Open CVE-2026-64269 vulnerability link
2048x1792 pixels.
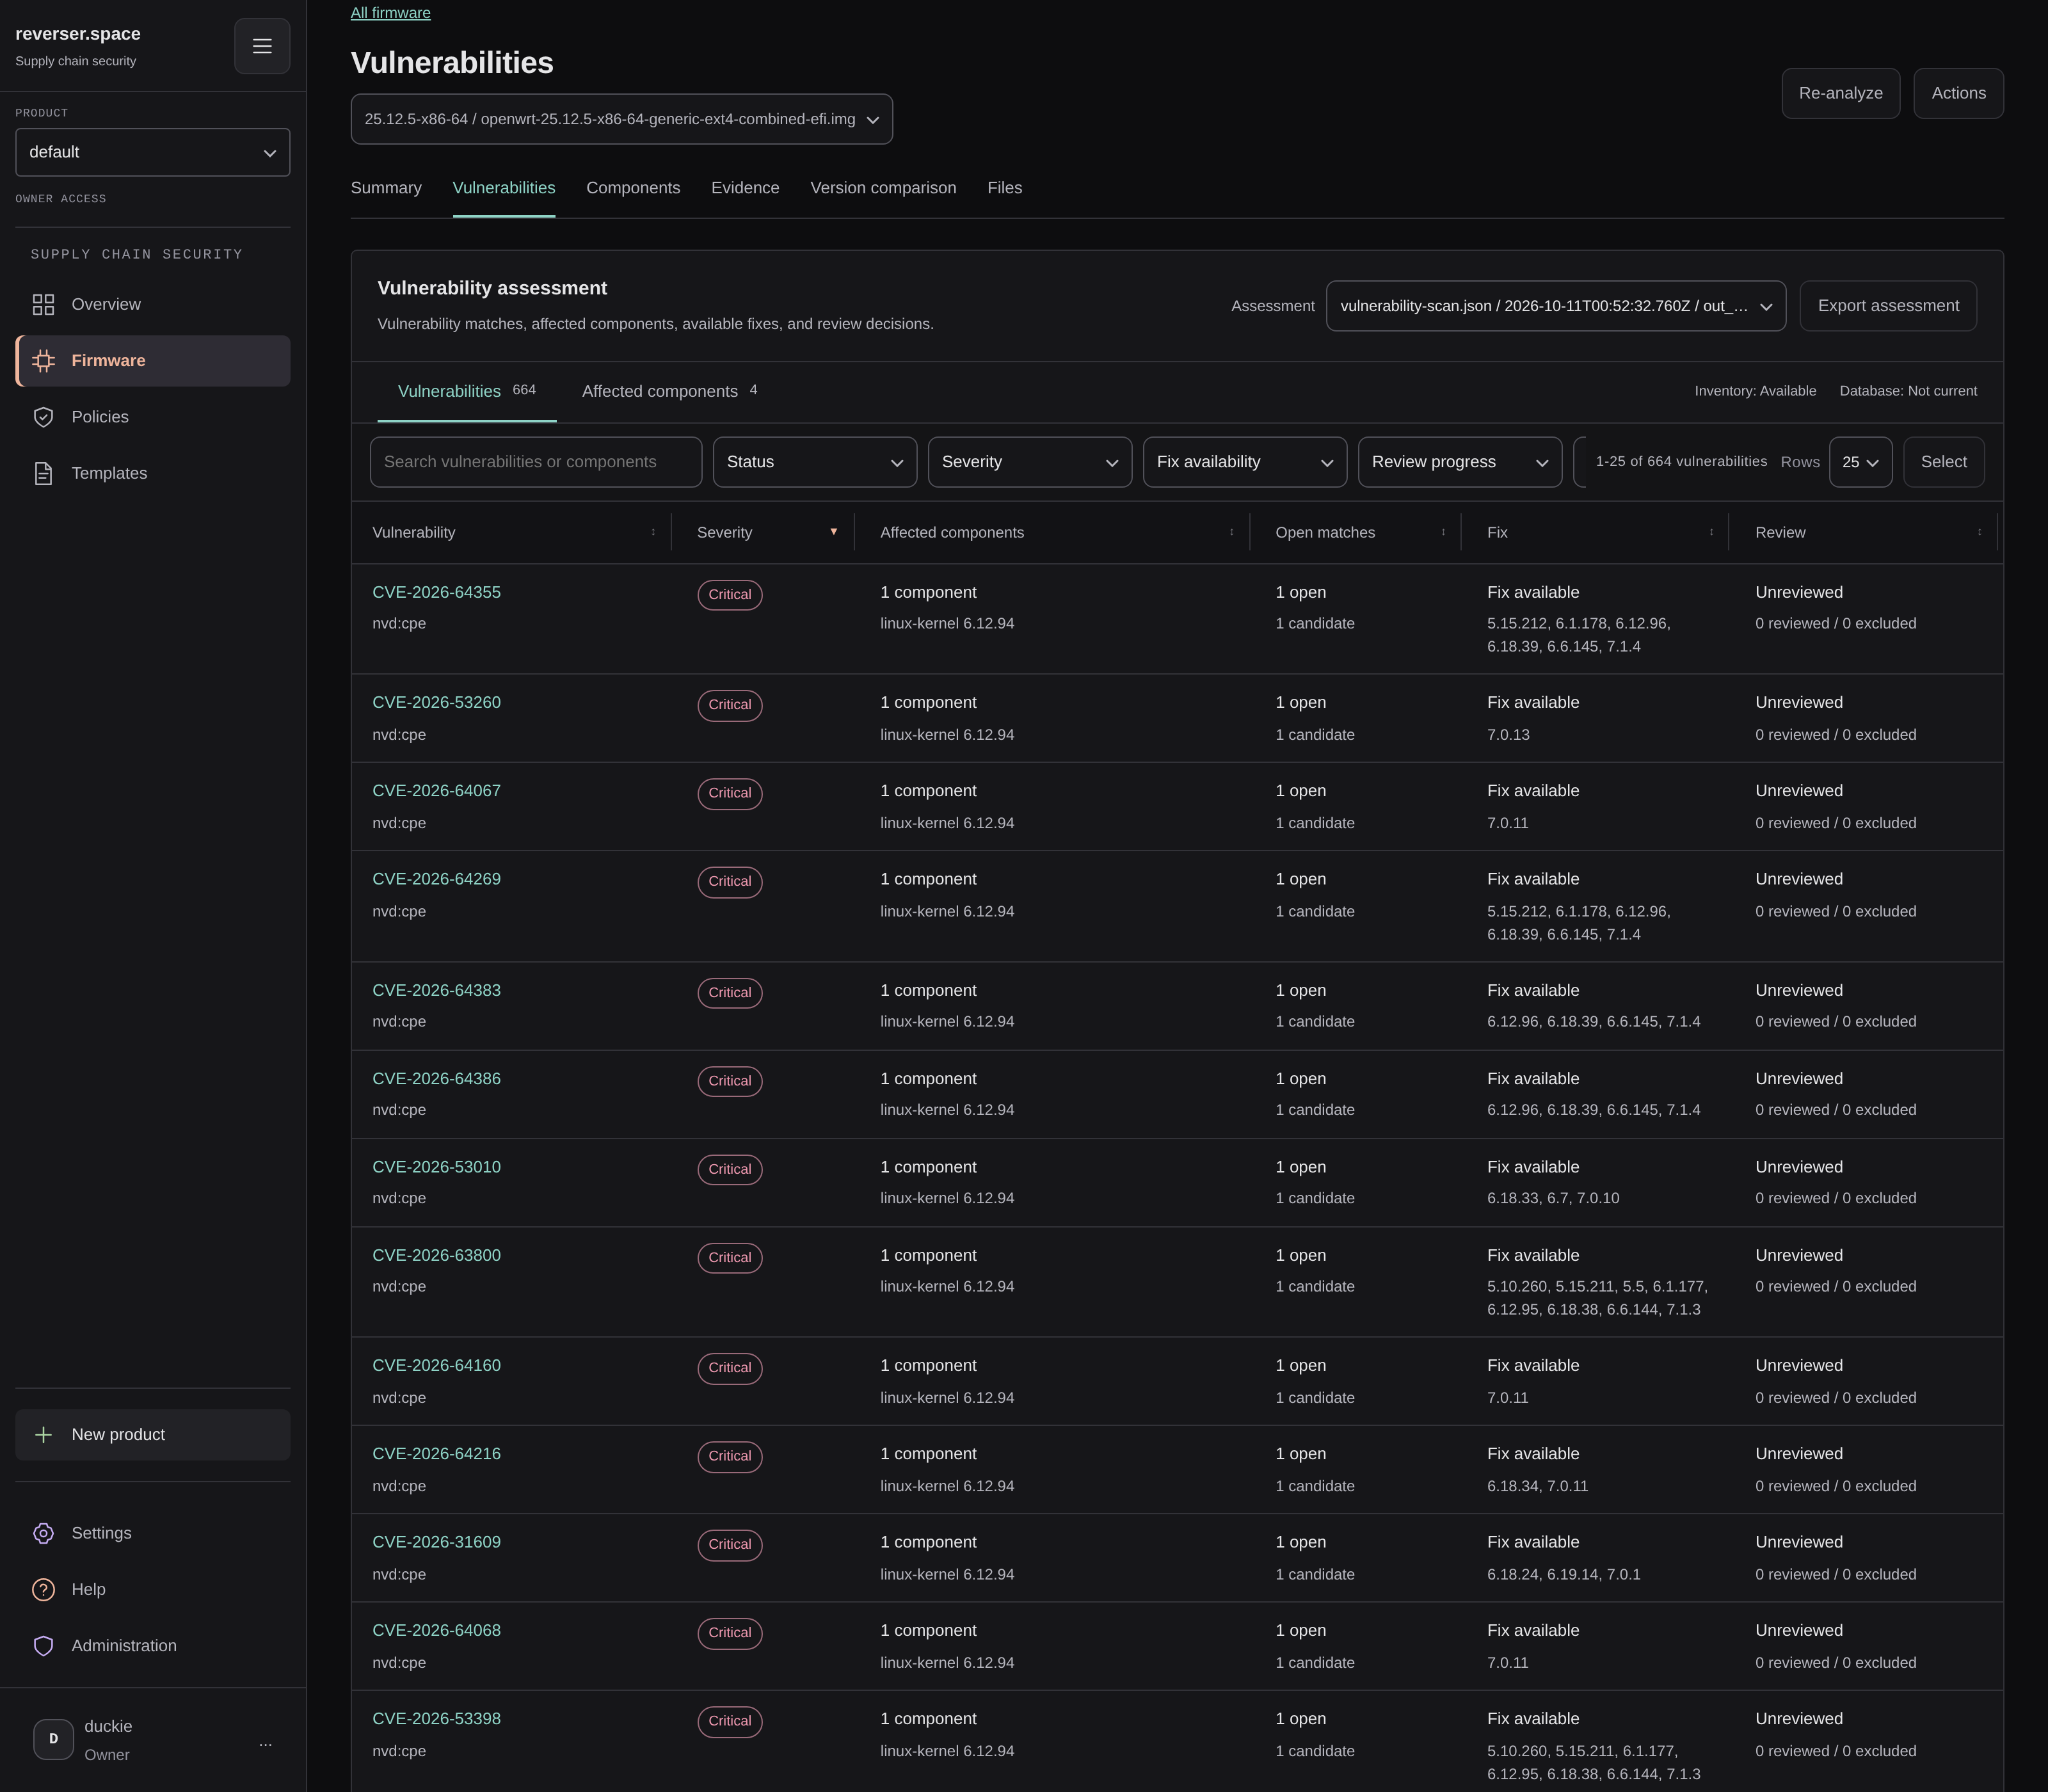436,879
